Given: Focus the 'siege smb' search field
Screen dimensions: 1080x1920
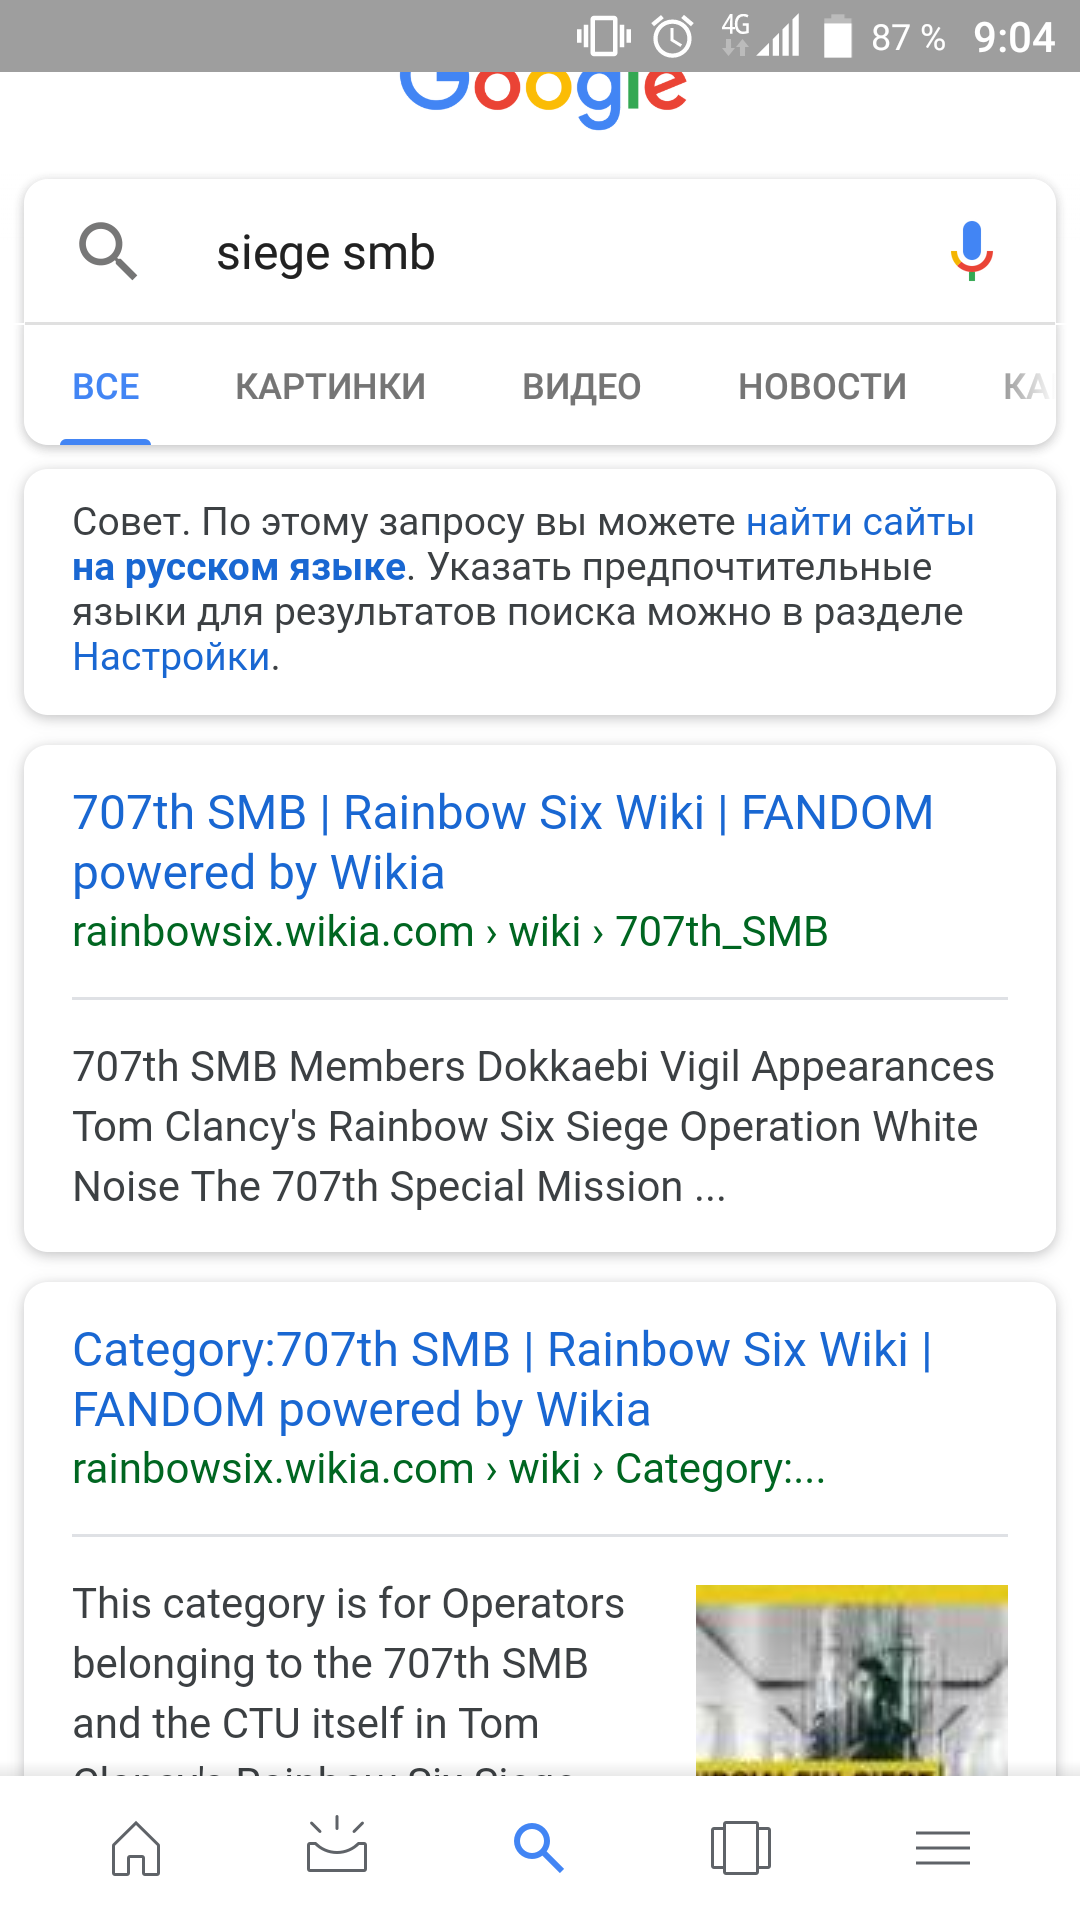Looking at the screenshot, I should tap(560, 253).
